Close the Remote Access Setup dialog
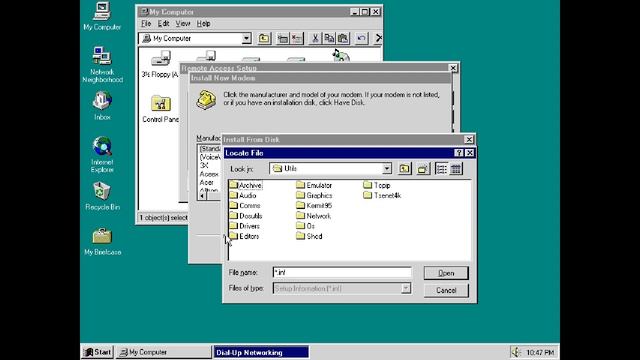Viewport: 640px width, 360px height. pos(453,68)
